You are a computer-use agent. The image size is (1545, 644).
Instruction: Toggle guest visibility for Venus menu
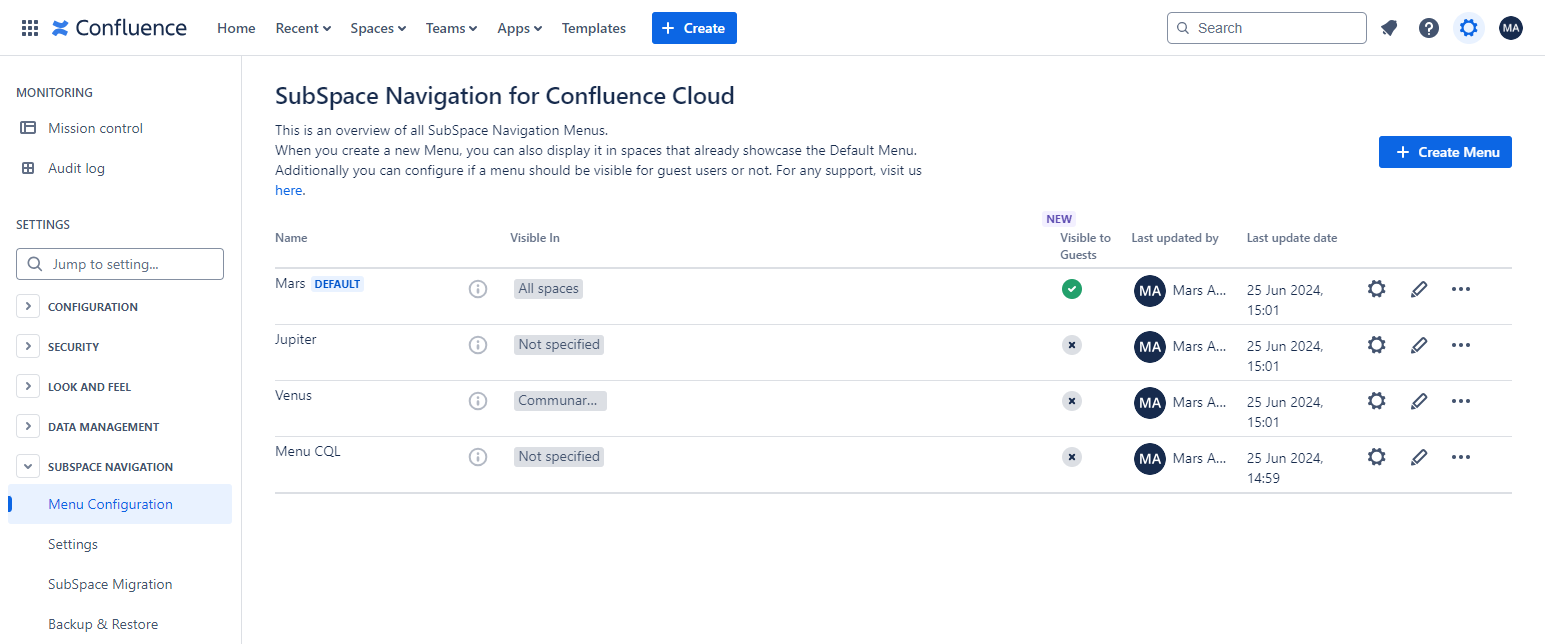click(x=1071, y=401)
